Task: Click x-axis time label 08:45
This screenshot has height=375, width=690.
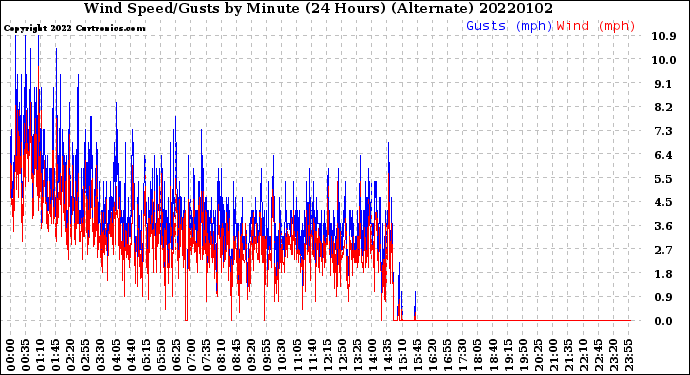Action: pyautogui.click(x=236, y=355)
